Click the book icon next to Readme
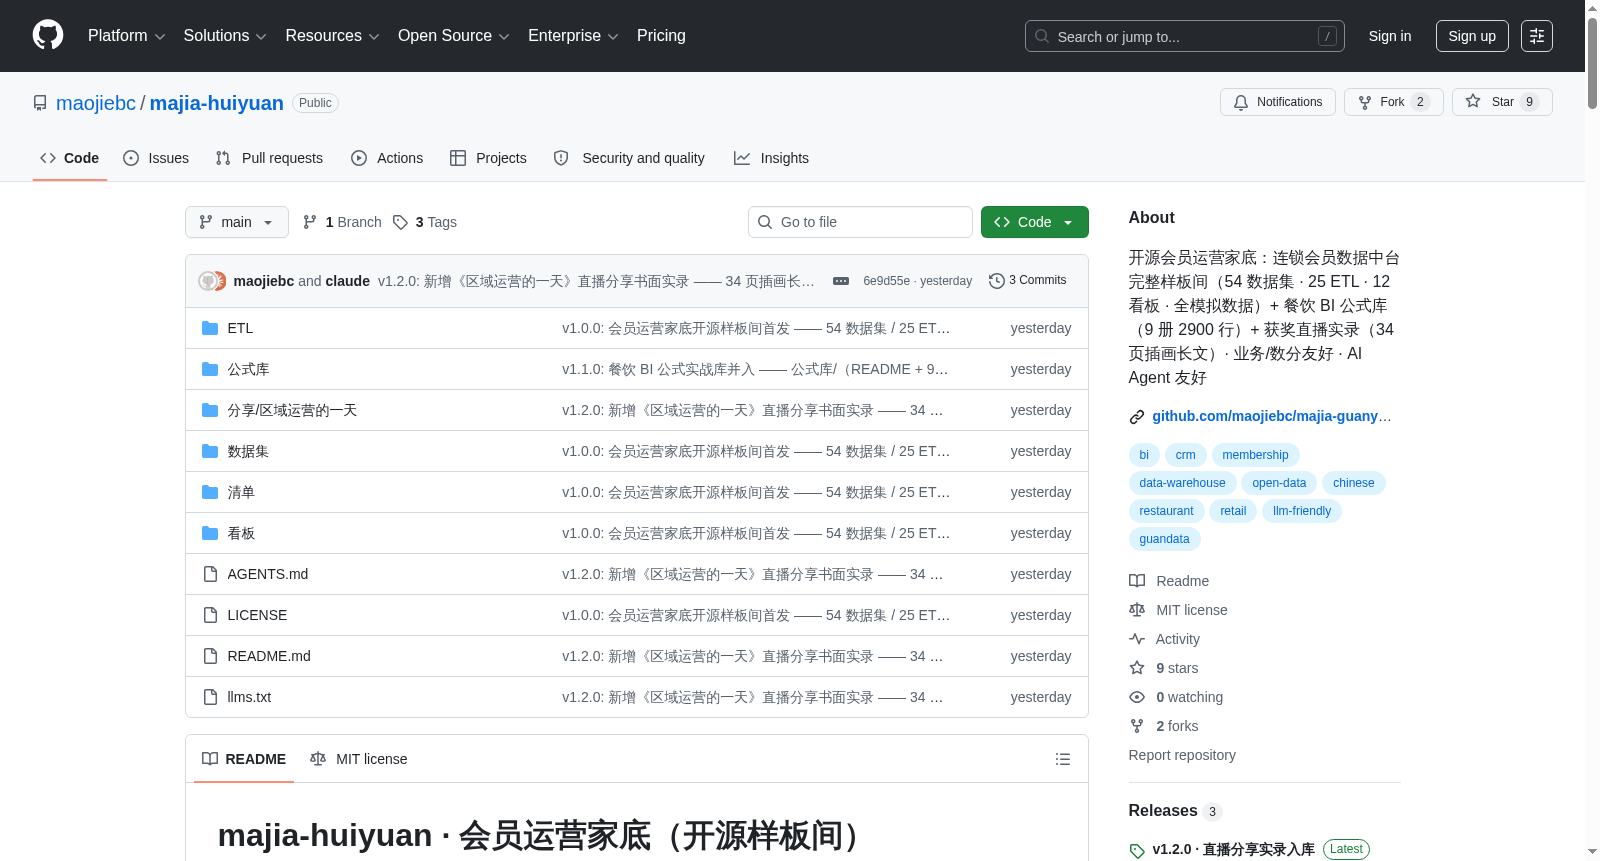Image resolution: width=1600 pixels, height=861 pixels. pos(1137,581)
